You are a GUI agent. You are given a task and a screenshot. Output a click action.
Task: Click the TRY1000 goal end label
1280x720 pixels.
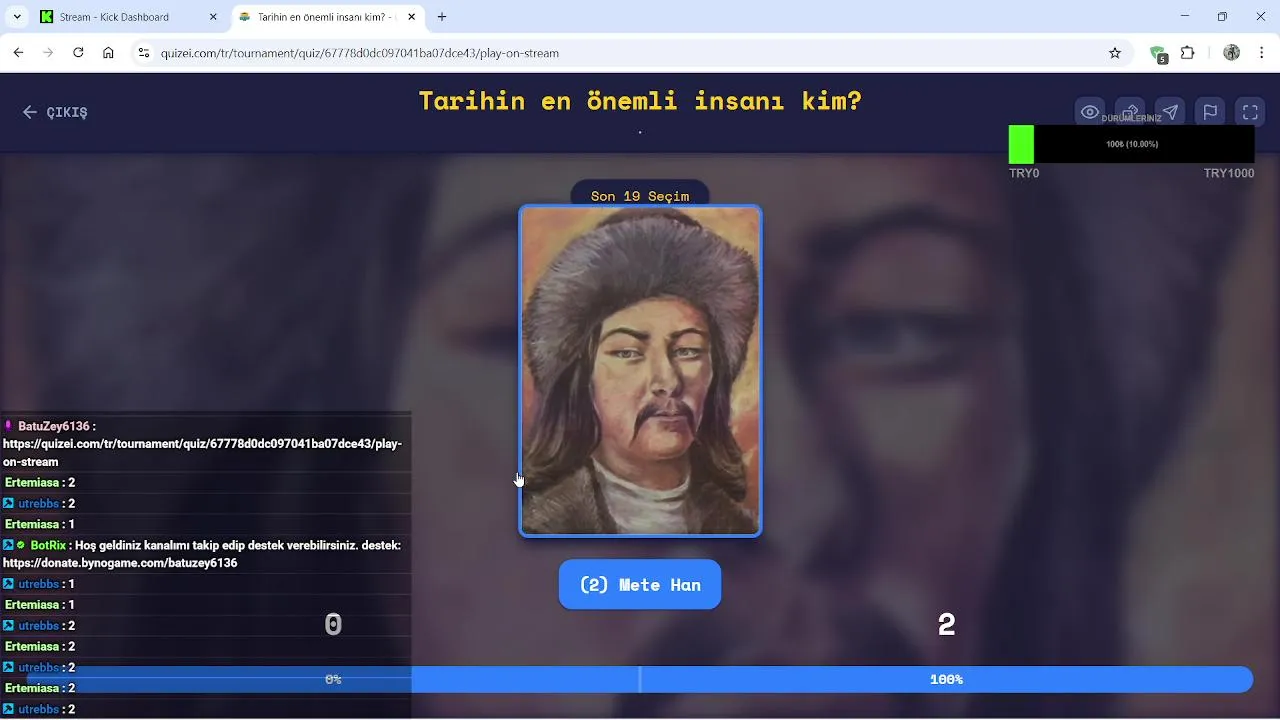(x=1229, y=173)
